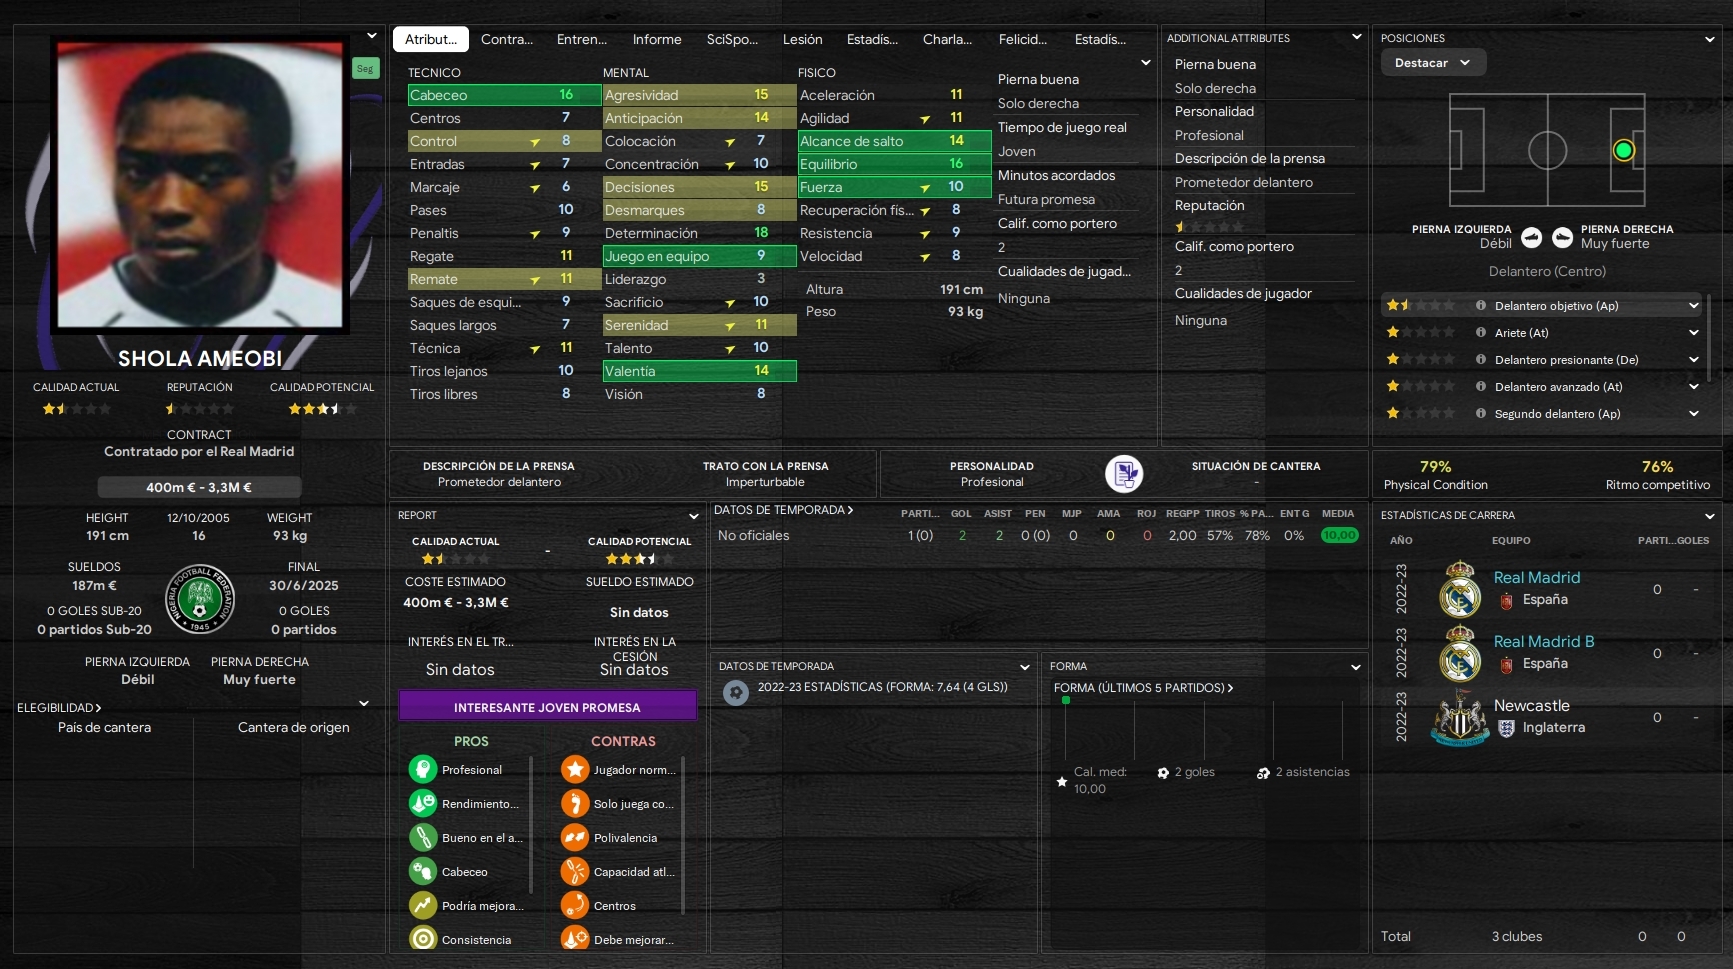Click the Podría mejorar pro icon

pyautogui.click(x=423, y=905)
